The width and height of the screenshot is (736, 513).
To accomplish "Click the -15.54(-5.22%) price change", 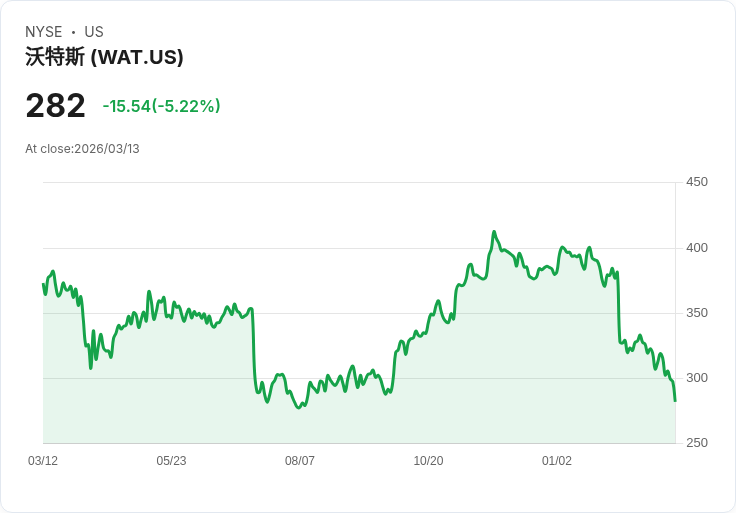I will click(161, 106).
